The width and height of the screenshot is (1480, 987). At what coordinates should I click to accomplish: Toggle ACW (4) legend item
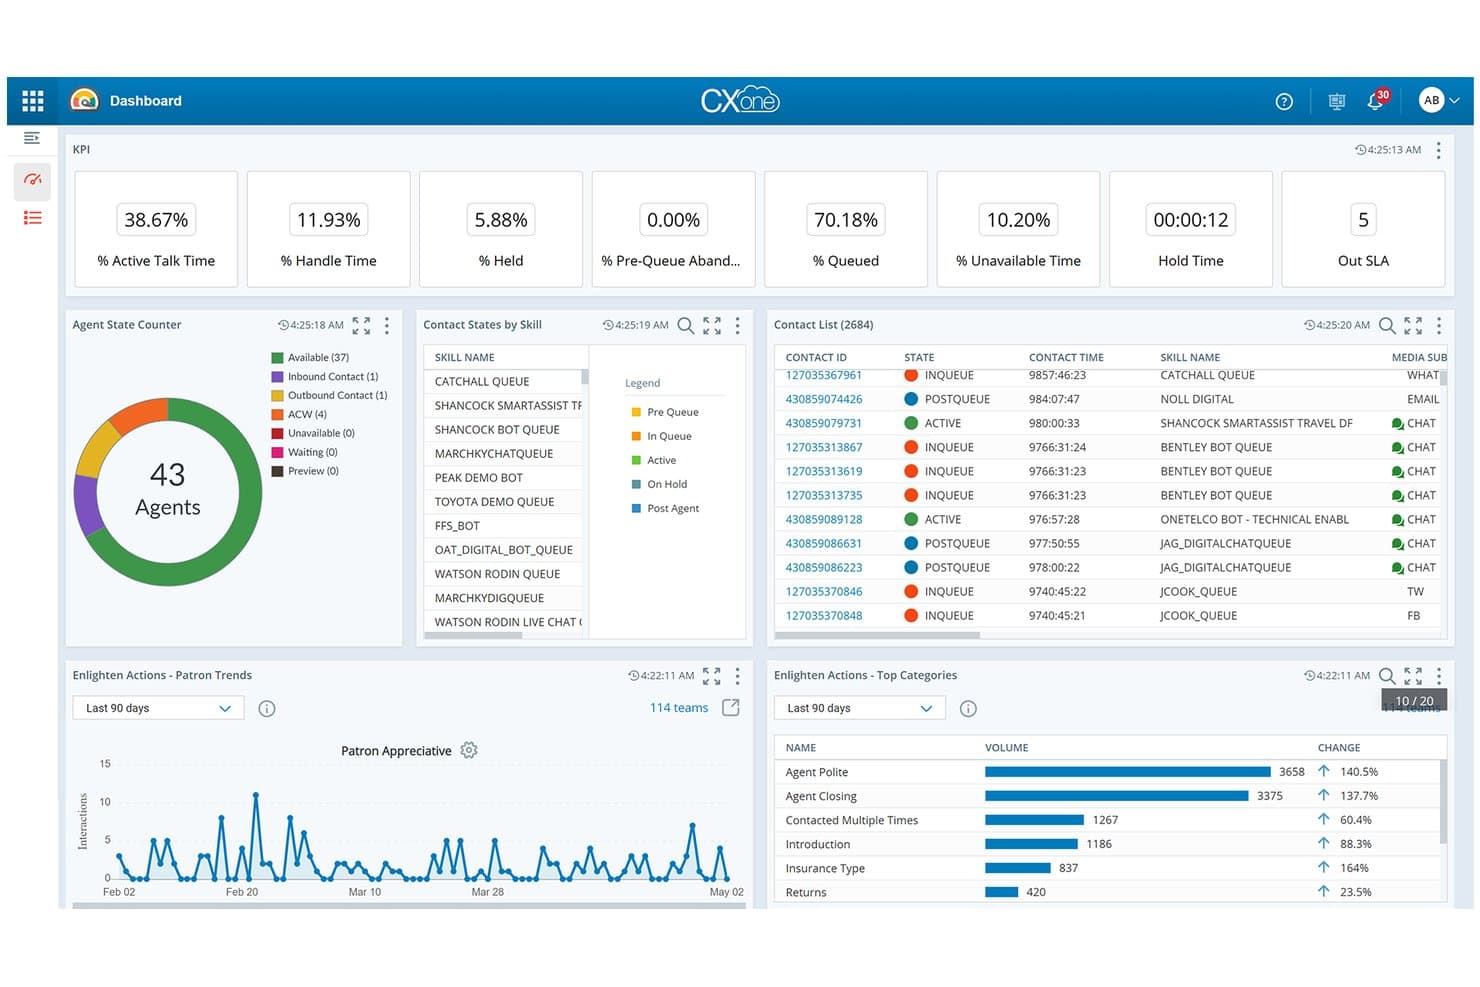[299, 414]
